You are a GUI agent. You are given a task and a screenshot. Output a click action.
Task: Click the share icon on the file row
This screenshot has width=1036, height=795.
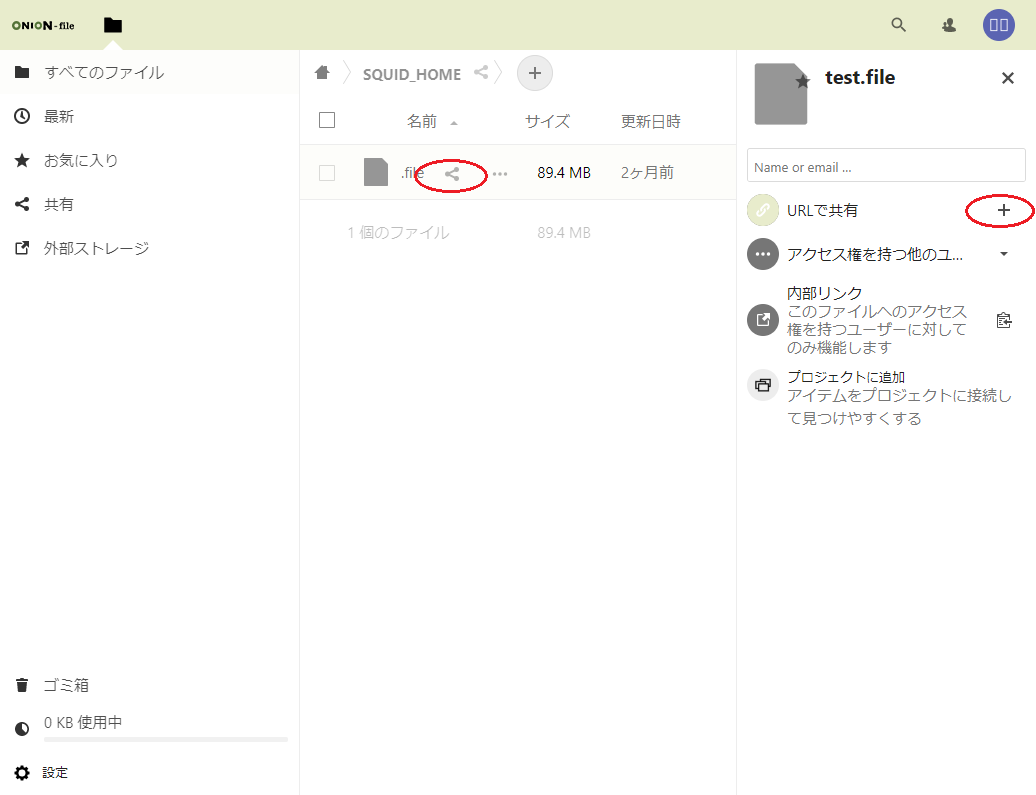[452, 173]
